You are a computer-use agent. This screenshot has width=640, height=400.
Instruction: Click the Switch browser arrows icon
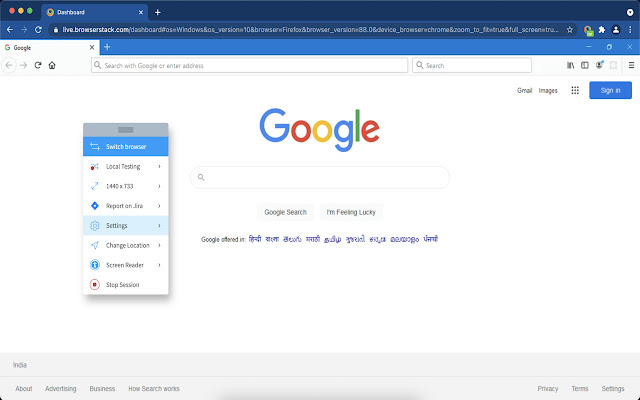[95, 146]
